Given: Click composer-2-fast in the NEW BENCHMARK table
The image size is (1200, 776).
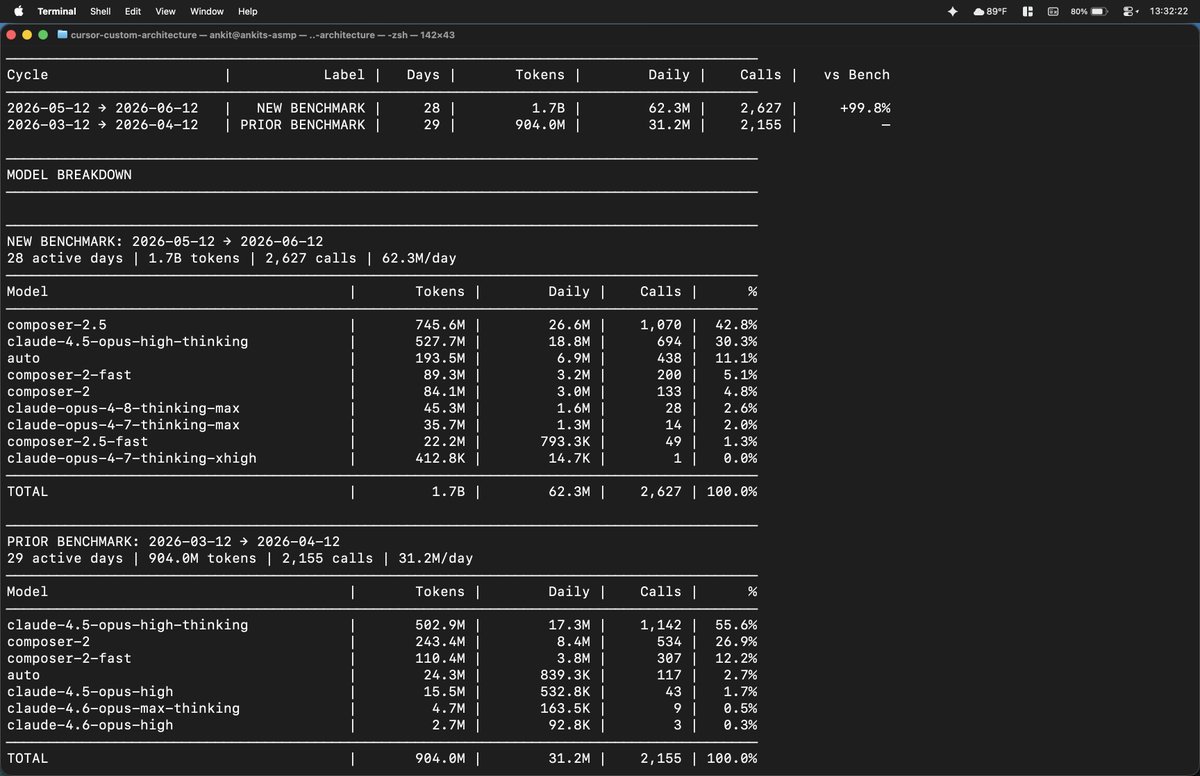Looking at the screenshot, I should click(69, 375).
